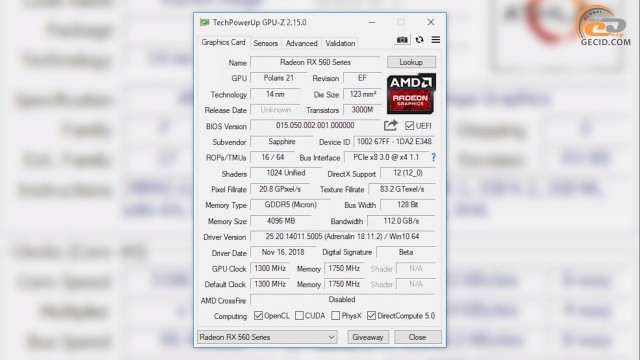
Task: Click the Release Date field Unknown
Action: point(276,110)
